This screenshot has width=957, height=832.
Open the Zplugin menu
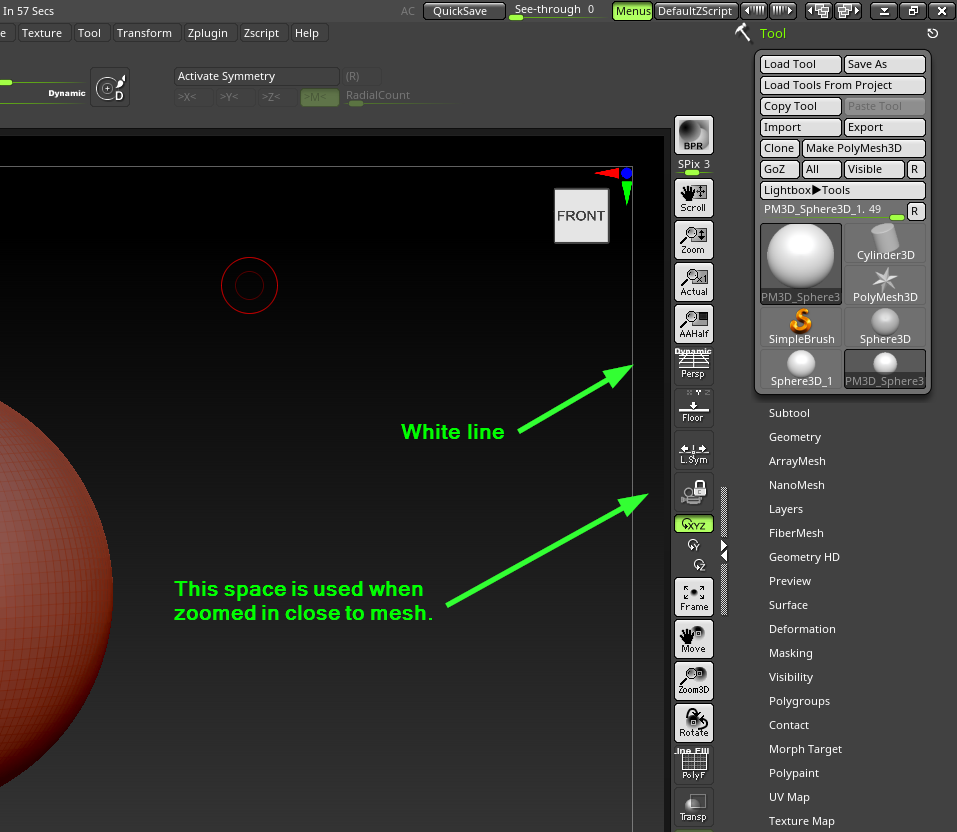point(208,33)
